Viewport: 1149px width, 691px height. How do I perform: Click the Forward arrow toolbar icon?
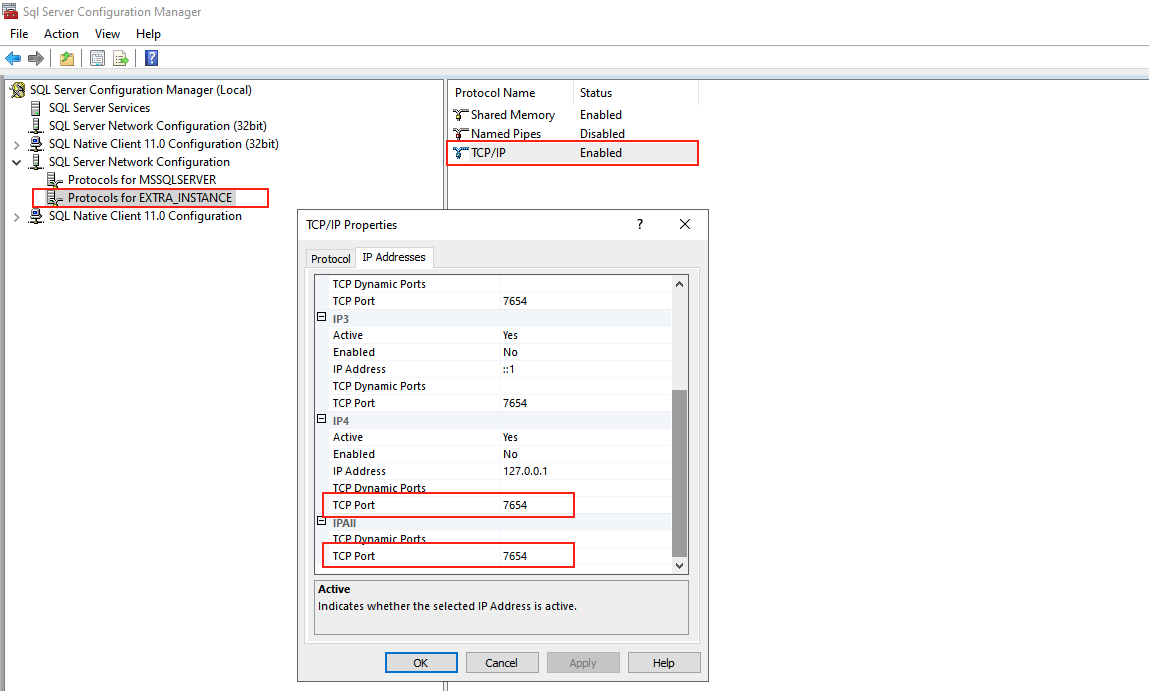coord(36,58)
